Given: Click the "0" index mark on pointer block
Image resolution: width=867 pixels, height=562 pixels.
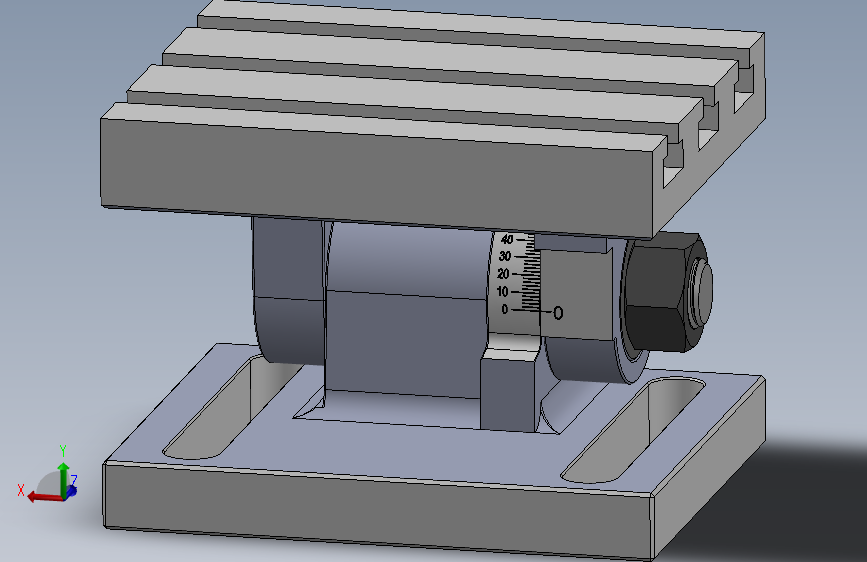Looking at the screenshot, I should (558, 314).
